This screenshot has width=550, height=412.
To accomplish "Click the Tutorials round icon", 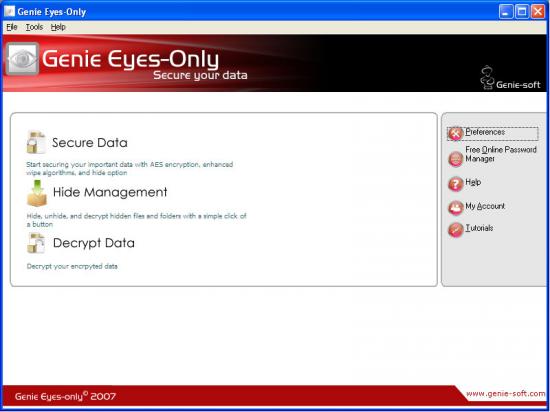I will pyautogui.click(x=455, y=230).
